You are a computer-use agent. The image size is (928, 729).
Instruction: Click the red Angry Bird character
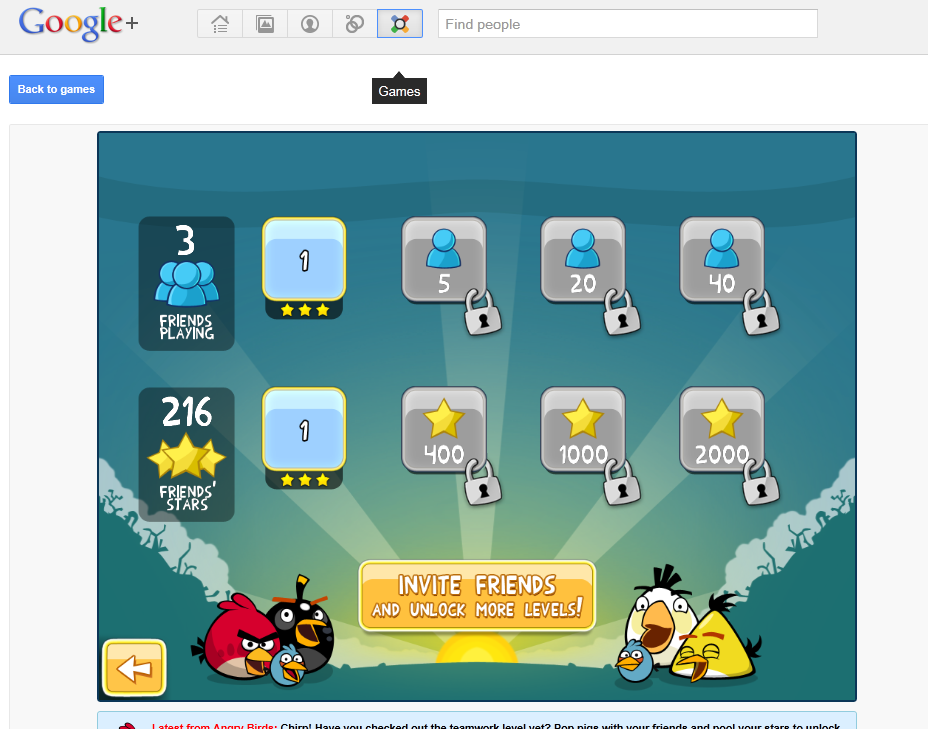[237, 639]
